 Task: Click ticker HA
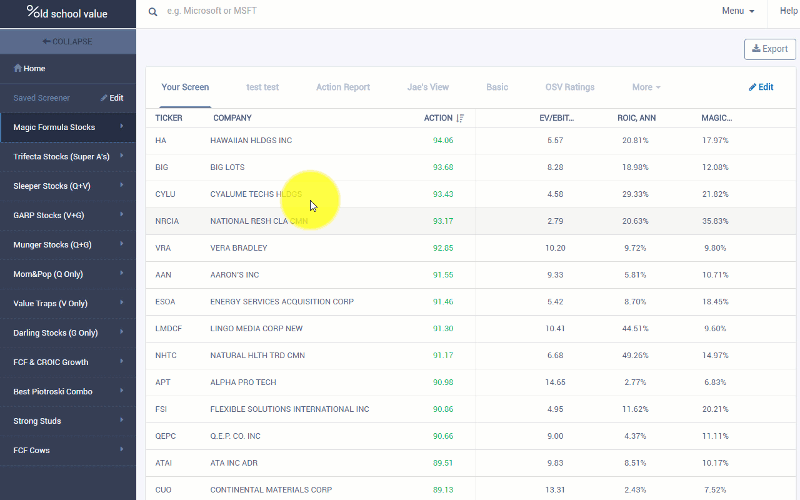161,140
